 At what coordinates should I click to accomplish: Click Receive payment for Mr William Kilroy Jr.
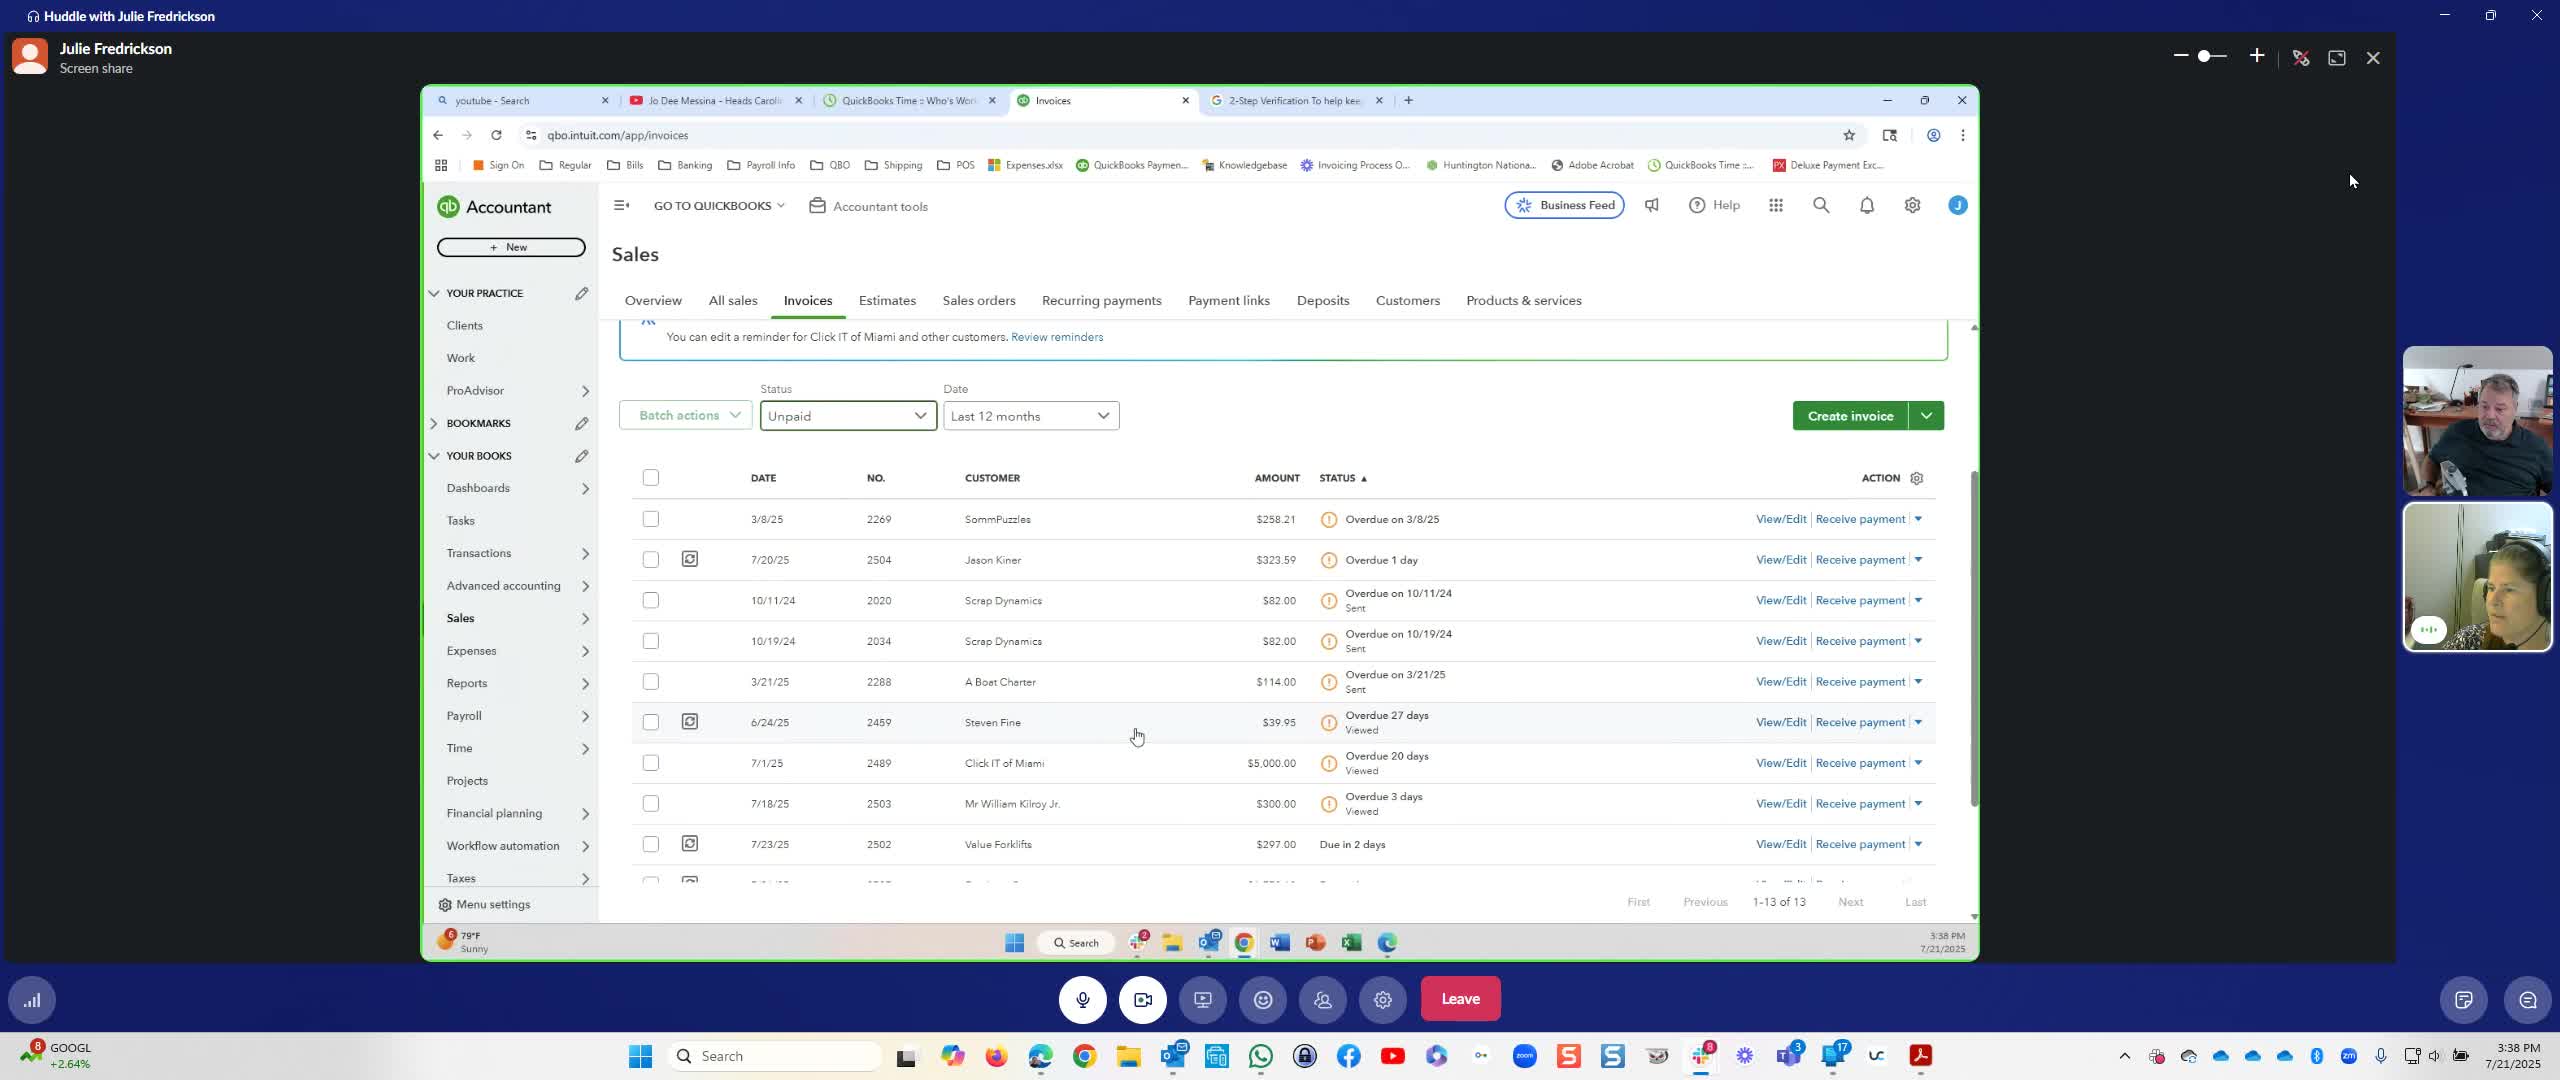[1860, 804]
